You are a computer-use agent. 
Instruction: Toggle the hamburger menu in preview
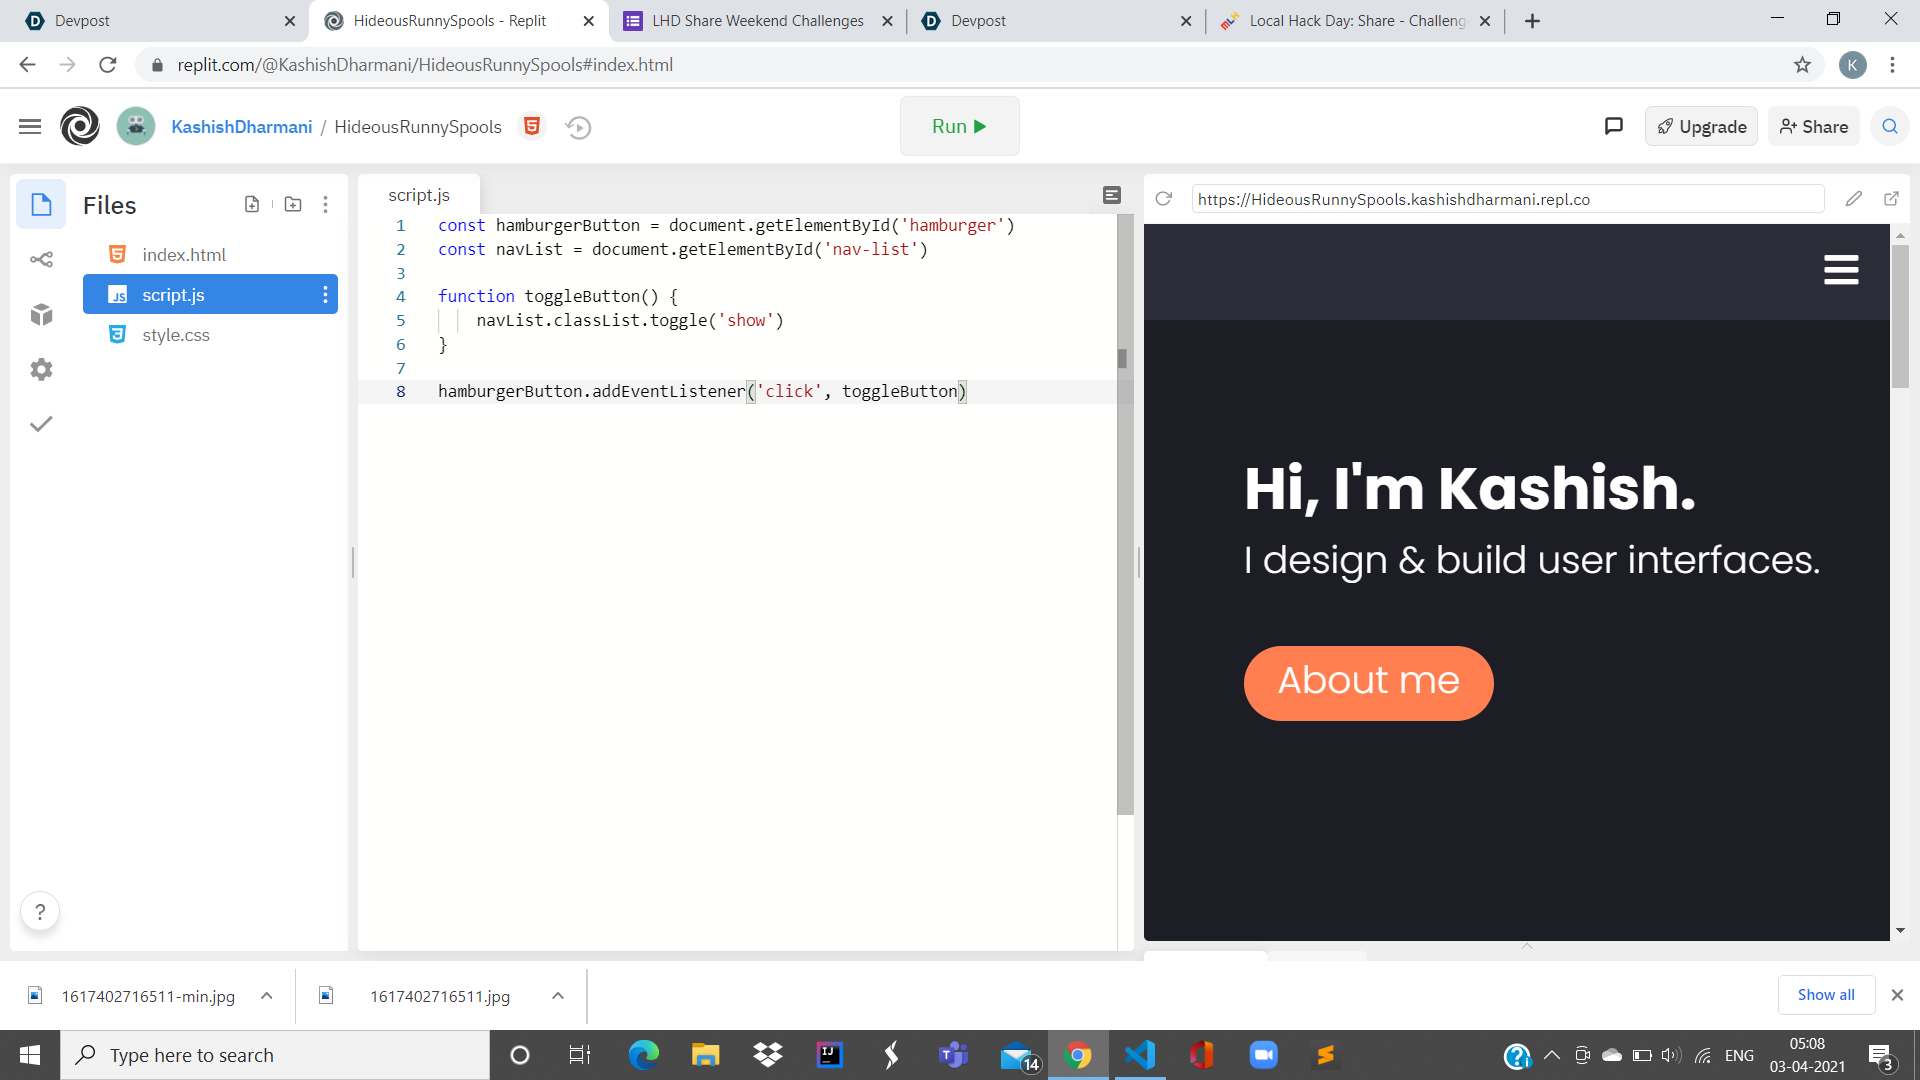point(1840,270)
